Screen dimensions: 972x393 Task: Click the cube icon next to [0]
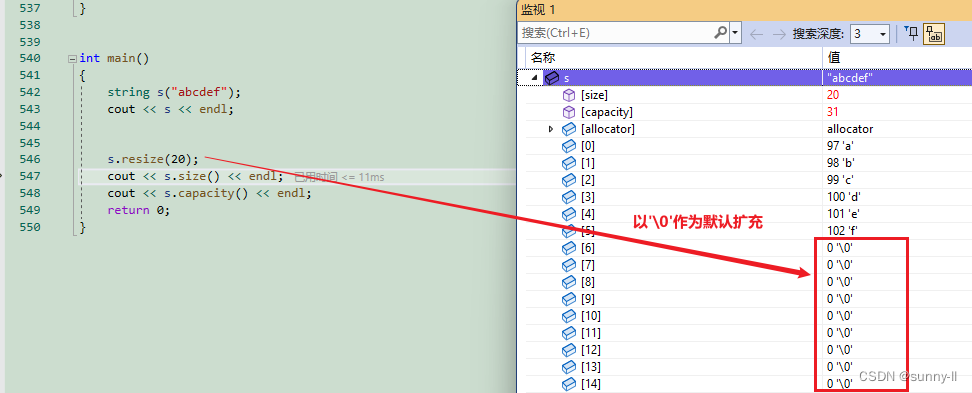coord(568,146)
